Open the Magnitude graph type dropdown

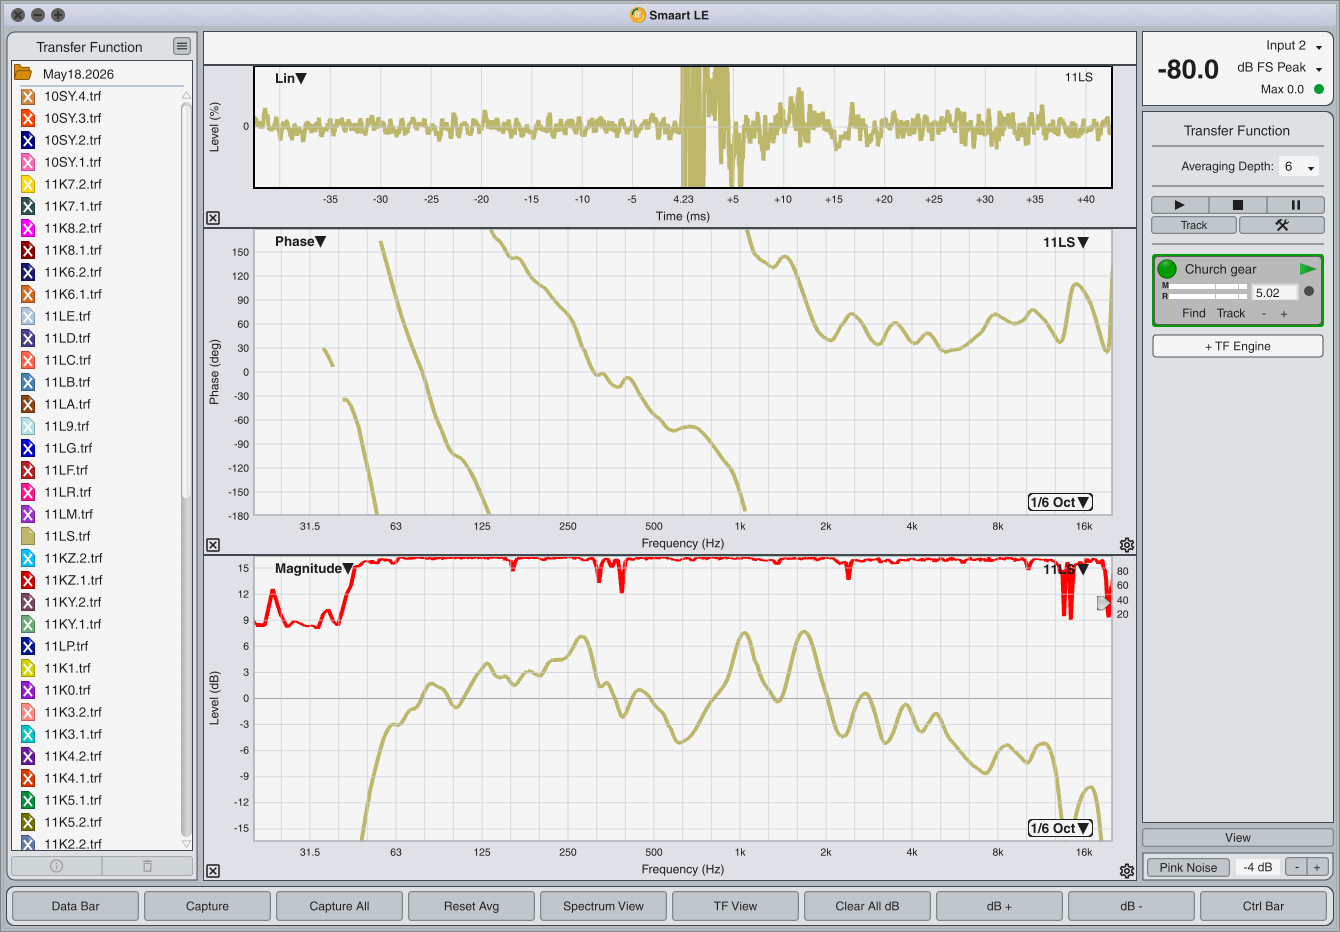314,568
